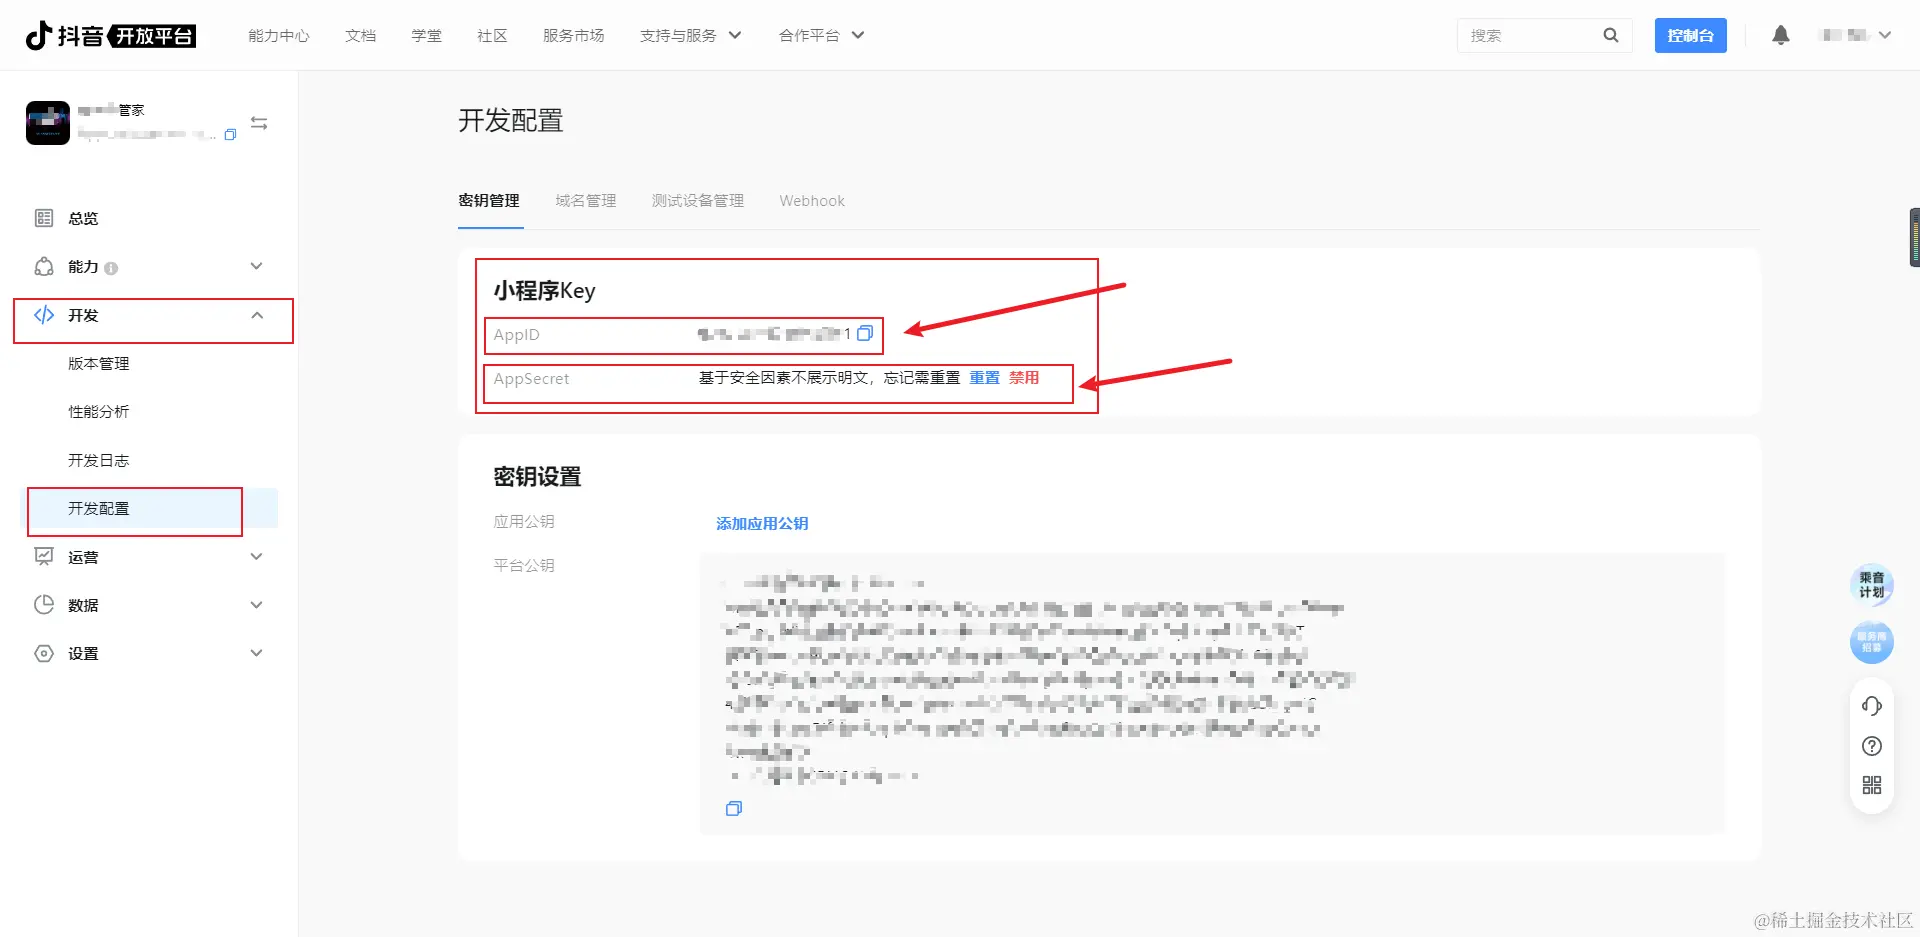Click the Douyin Open Platform logo
Image resolution: width=1920 pixels, height=937 pixels.
(x=110, y=35)
